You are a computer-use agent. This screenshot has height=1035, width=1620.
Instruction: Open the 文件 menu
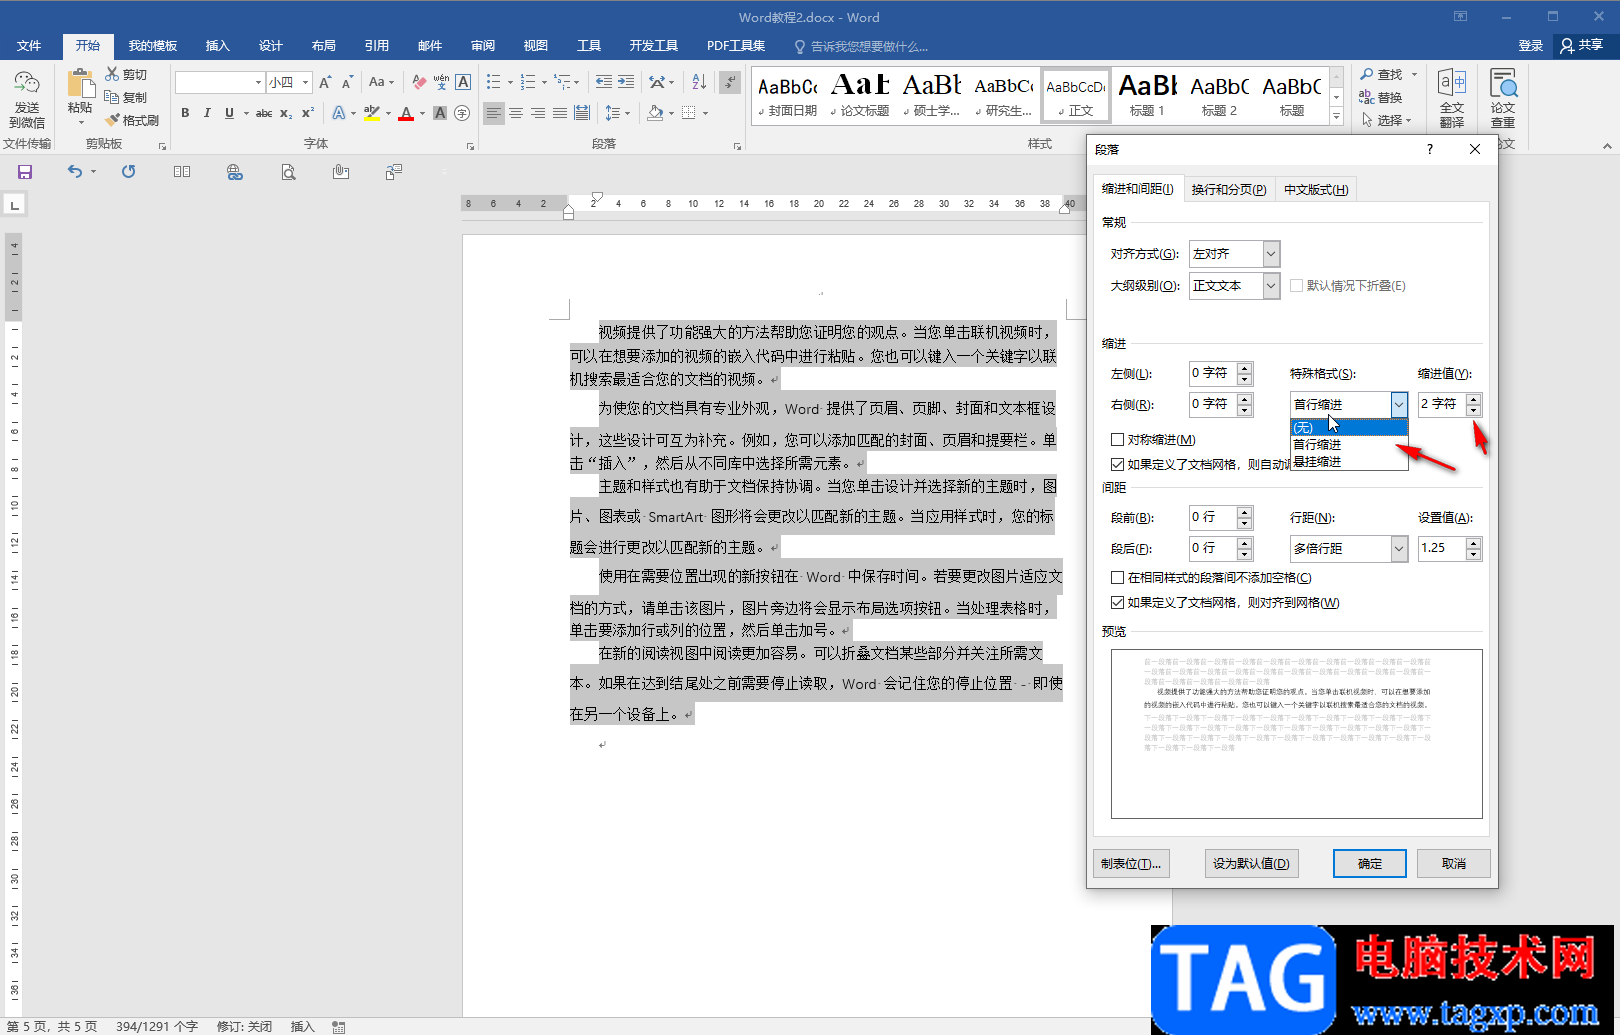click(x=29, y=46)
